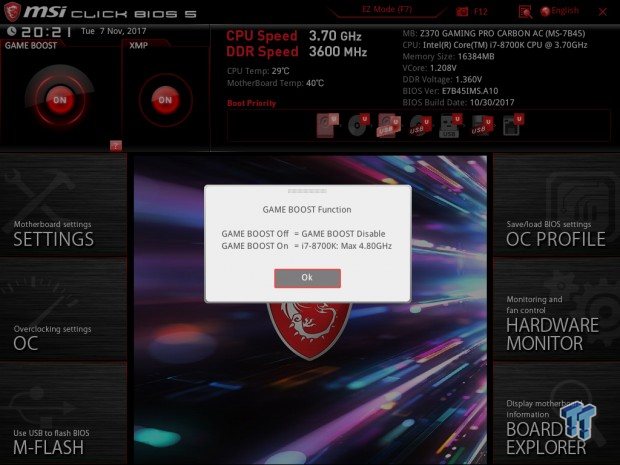Open BOARD EXPLORER motherboard information
The height and width of the screenshot is (465, 620).
pyautogui.click(x=556, y=414)
